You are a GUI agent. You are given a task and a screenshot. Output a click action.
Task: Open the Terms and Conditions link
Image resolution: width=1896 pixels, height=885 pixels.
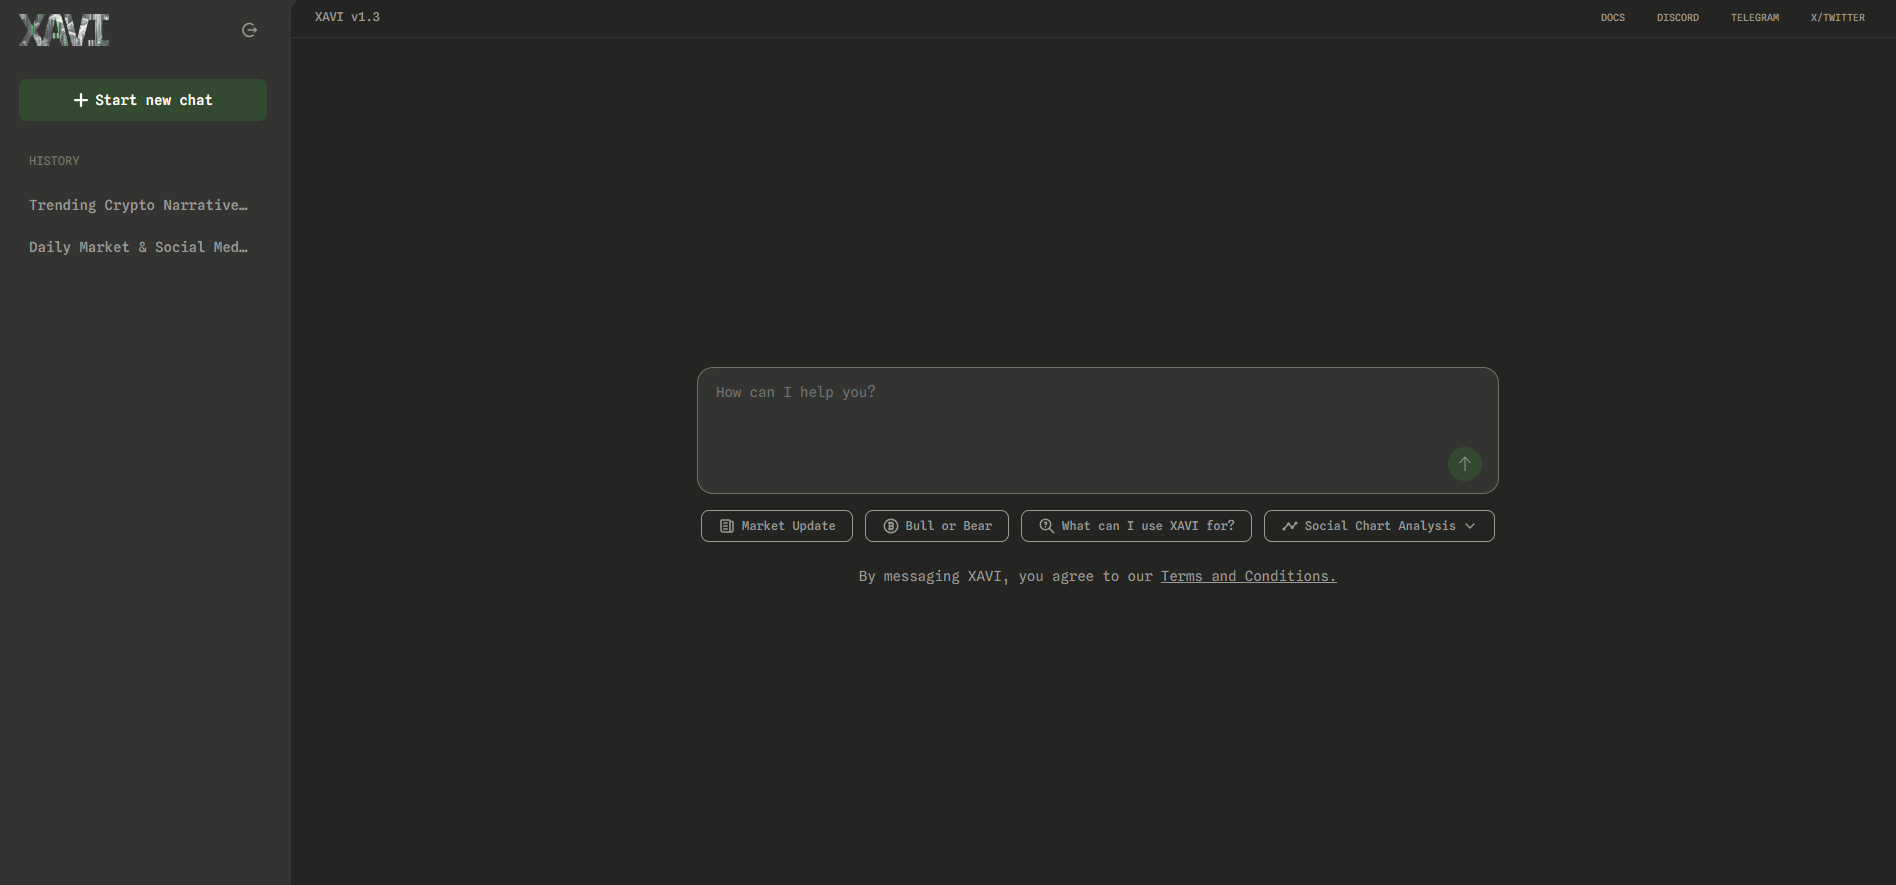pos(1248,576)
